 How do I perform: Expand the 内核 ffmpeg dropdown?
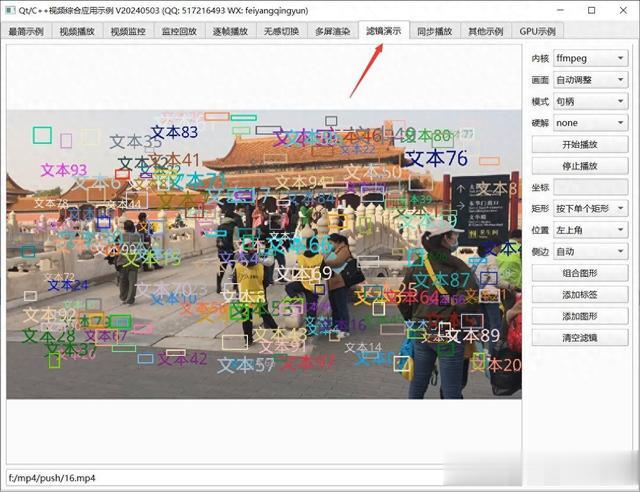[x=590, y=58]
